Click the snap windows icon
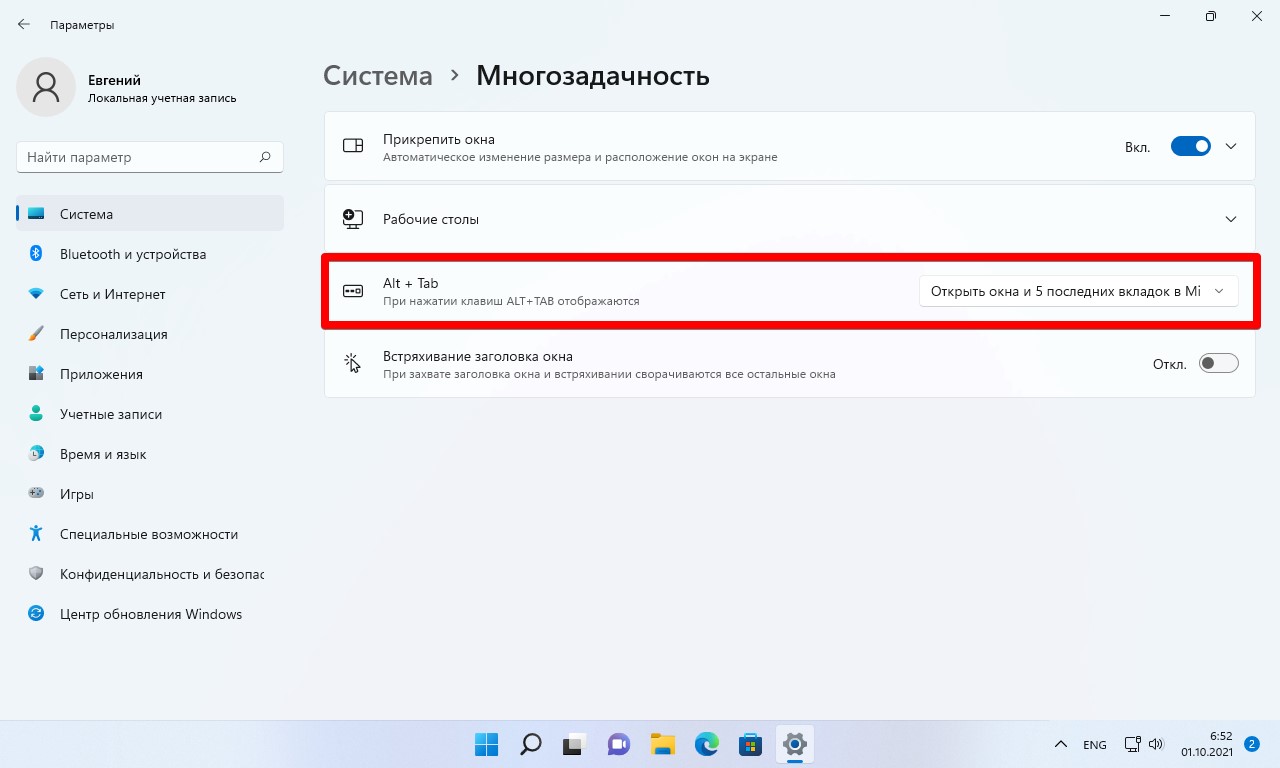 point(353,146)
